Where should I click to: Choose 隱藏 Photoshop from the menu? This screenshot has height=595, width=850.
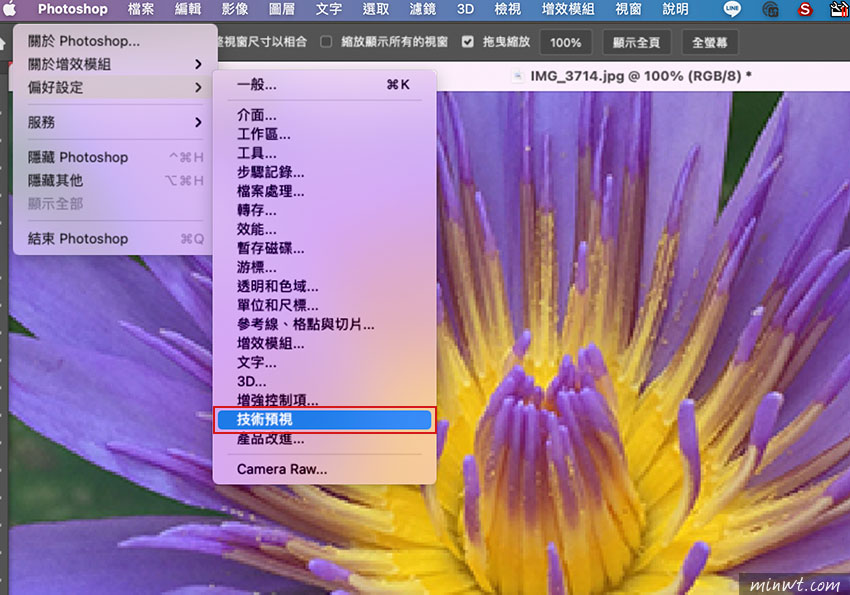click(x=115, y=157)
